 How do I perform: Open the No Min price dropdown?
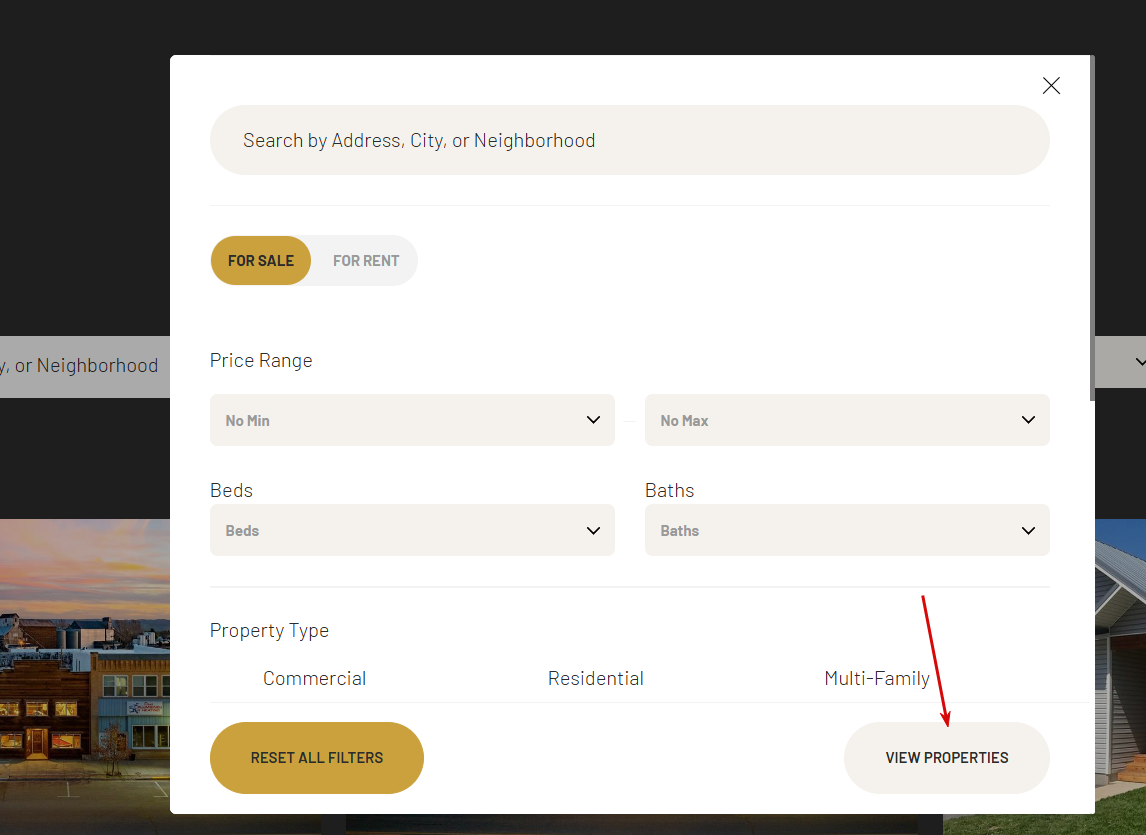click(x=411, y=420)
